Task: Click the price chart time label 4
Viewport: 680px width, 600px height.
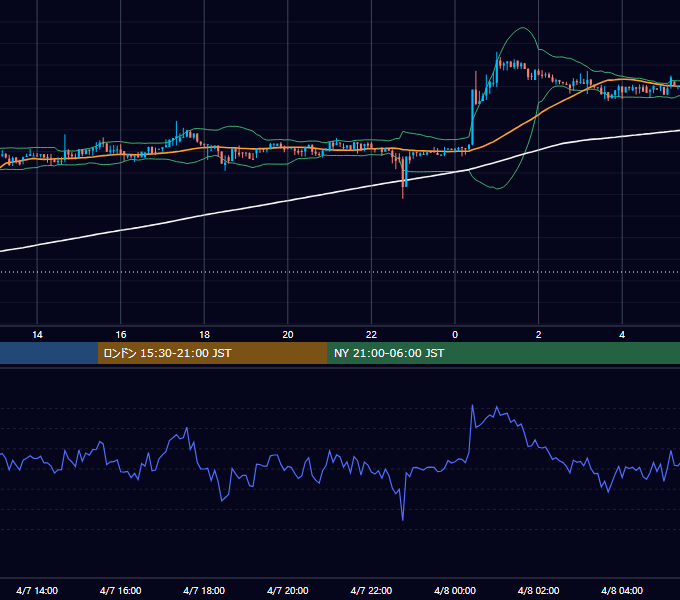Action: [622, 335]
